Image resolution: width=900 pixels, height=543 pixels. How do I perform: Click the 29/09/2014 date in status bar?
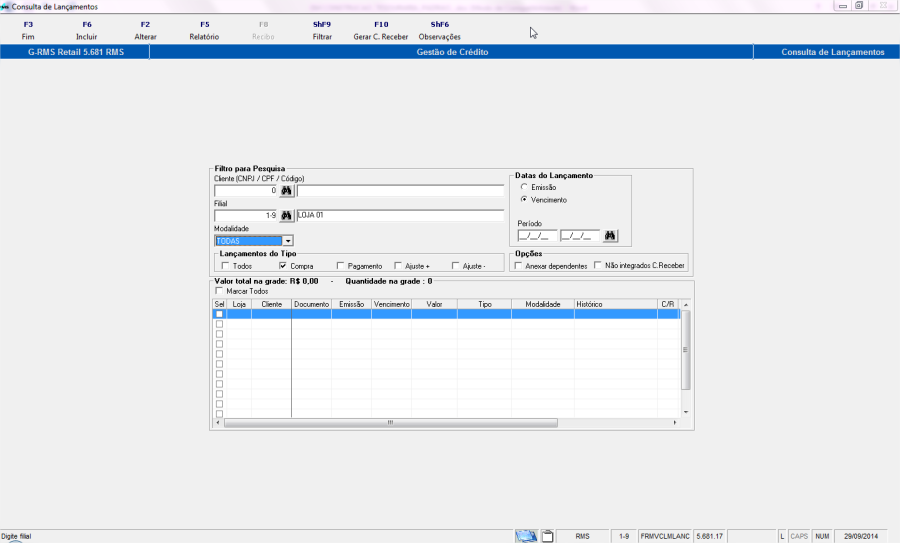[x=861, y=536]
